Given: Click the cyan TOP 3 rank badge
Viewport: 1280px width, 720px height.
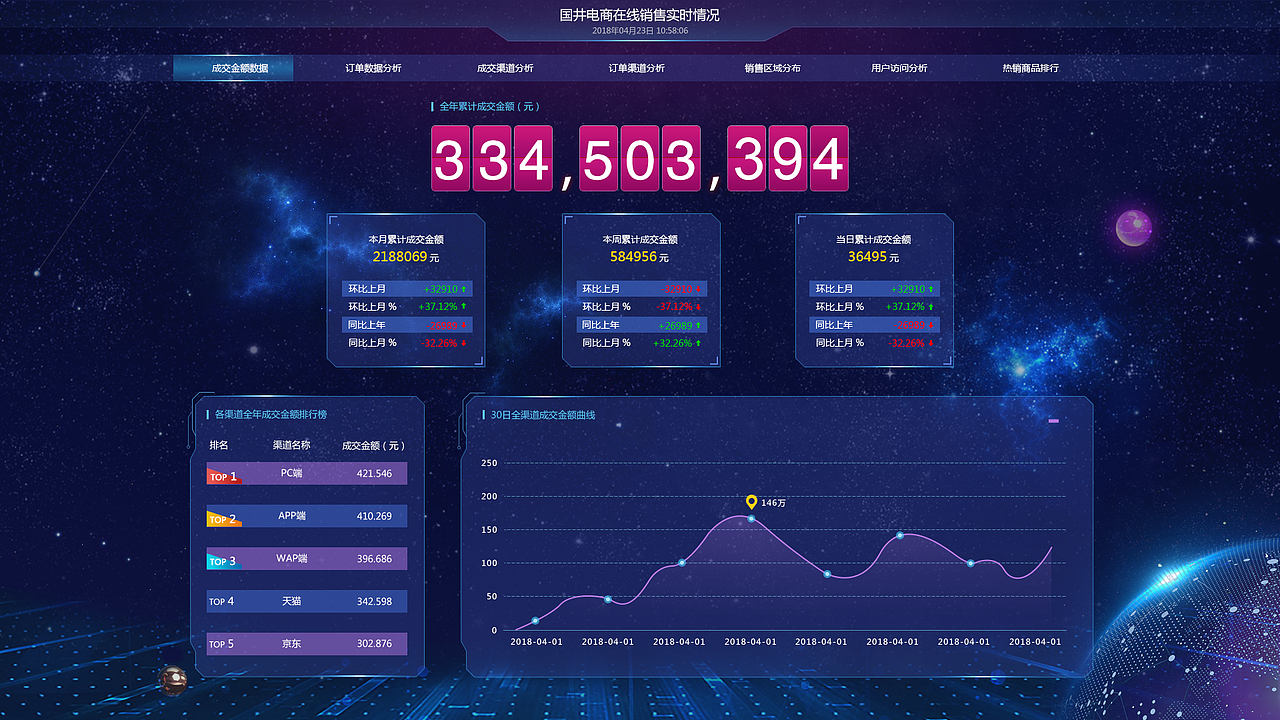Looking at the screenshot, I should pyautogui.click(x=223, y=560).
